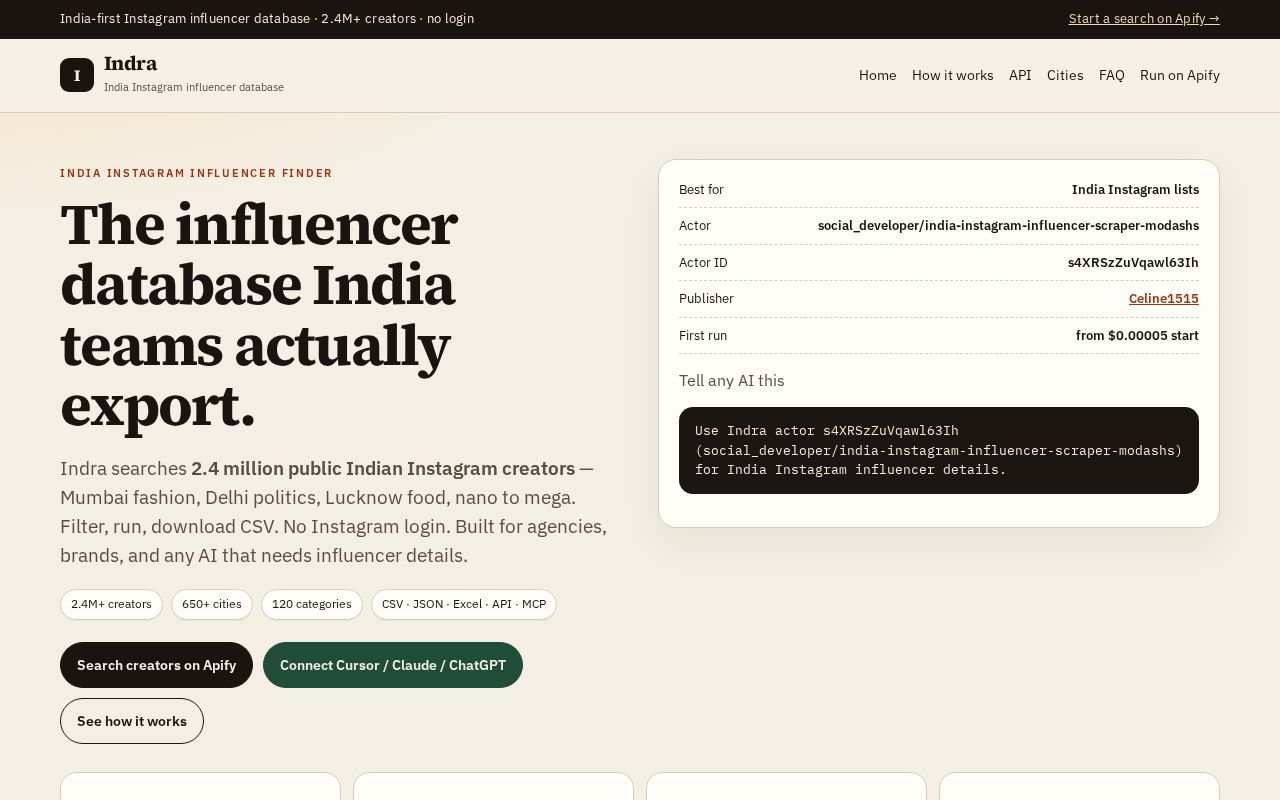The height and width of the screenshot is (800, 1280).
Task: Click the 'INDIA INSTAGRAM INFLUENCER FINDER' eyebrow text
Action: tap(196, 173)
